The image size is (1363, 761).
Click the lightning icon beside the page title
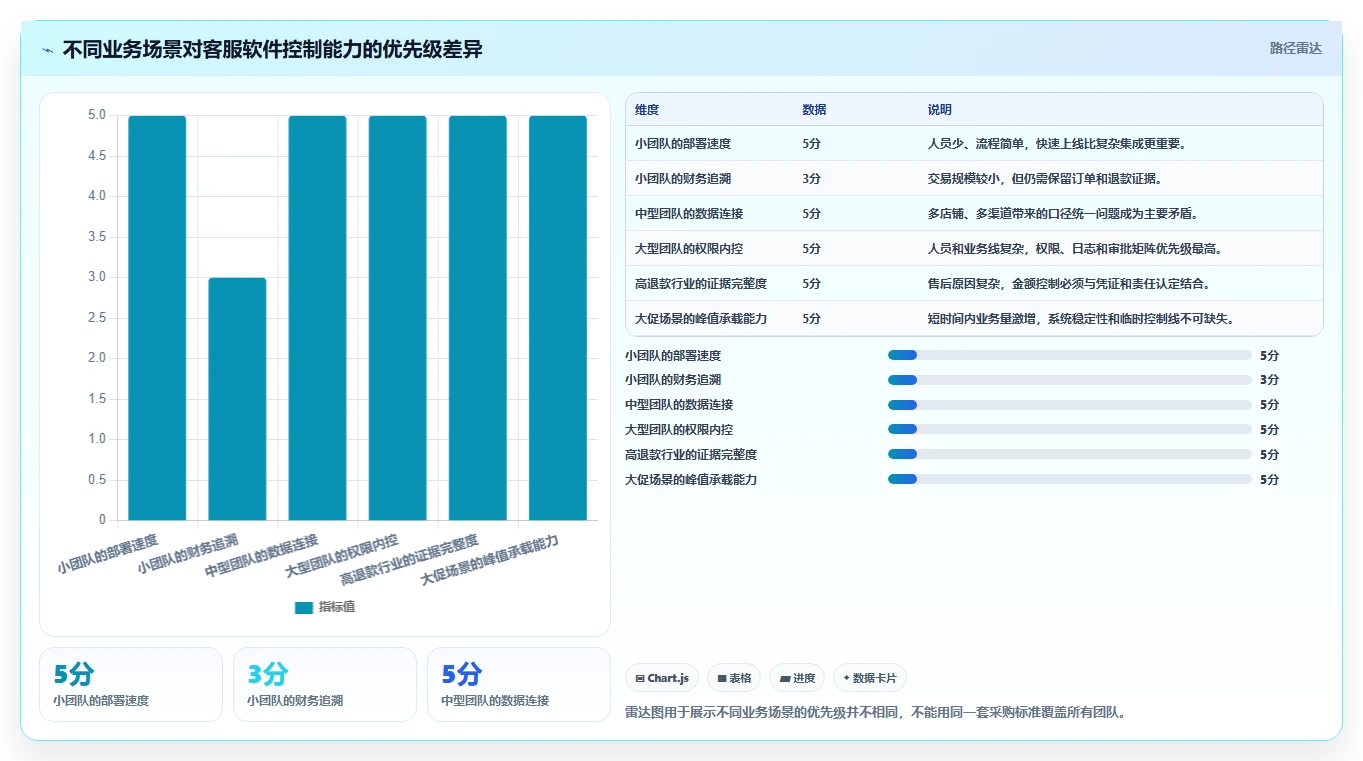point(47,49)
